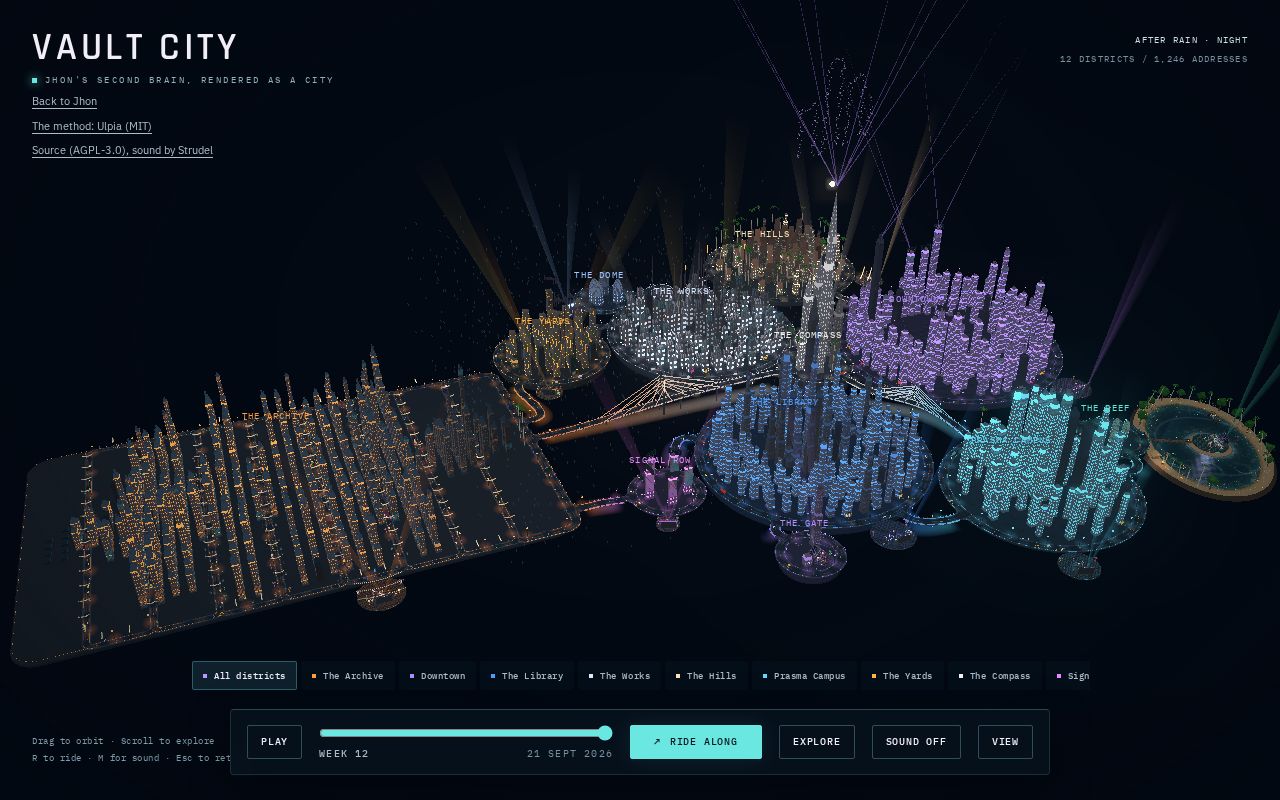Filter to The Yards district chip
The height and width of the screenshot is (800, 1280).
point(903,676)
